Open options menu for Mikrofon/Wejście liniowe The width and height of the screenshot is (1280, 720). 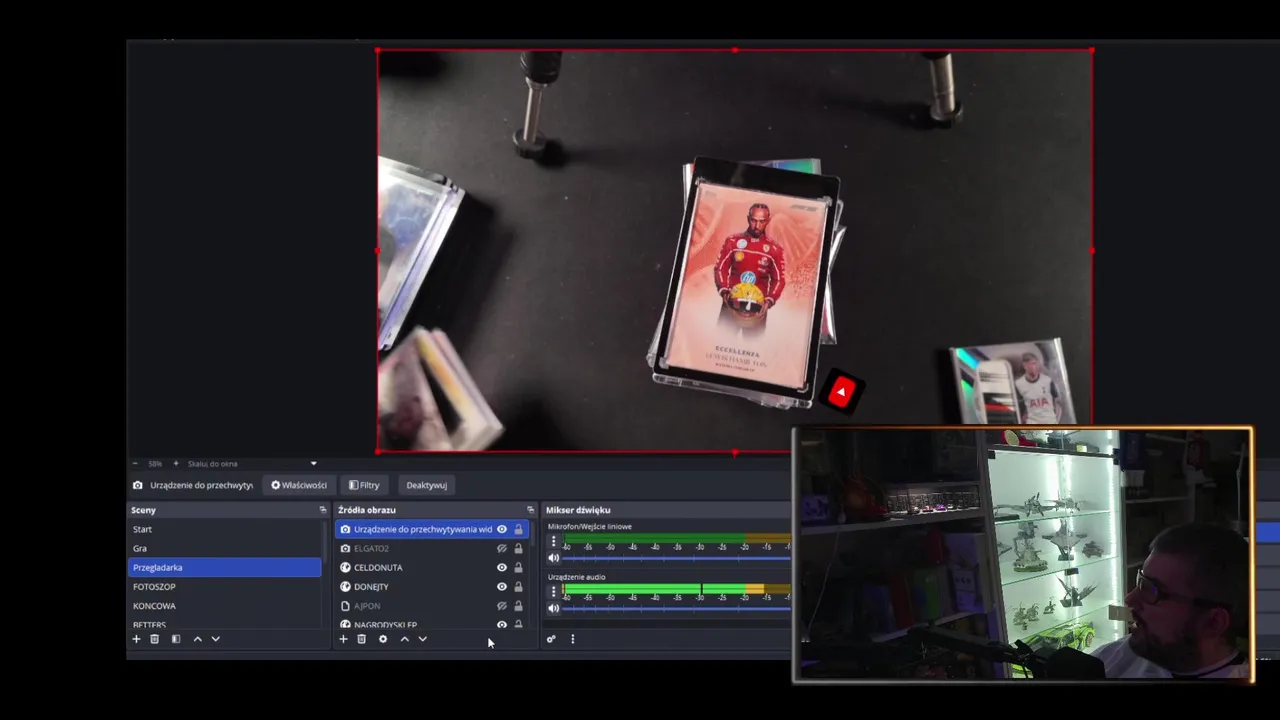553,541
